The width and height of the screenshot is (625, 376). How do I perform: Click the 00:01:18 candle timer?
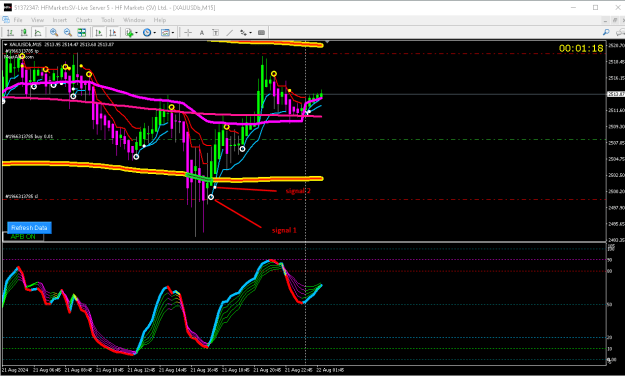(581, 48)
